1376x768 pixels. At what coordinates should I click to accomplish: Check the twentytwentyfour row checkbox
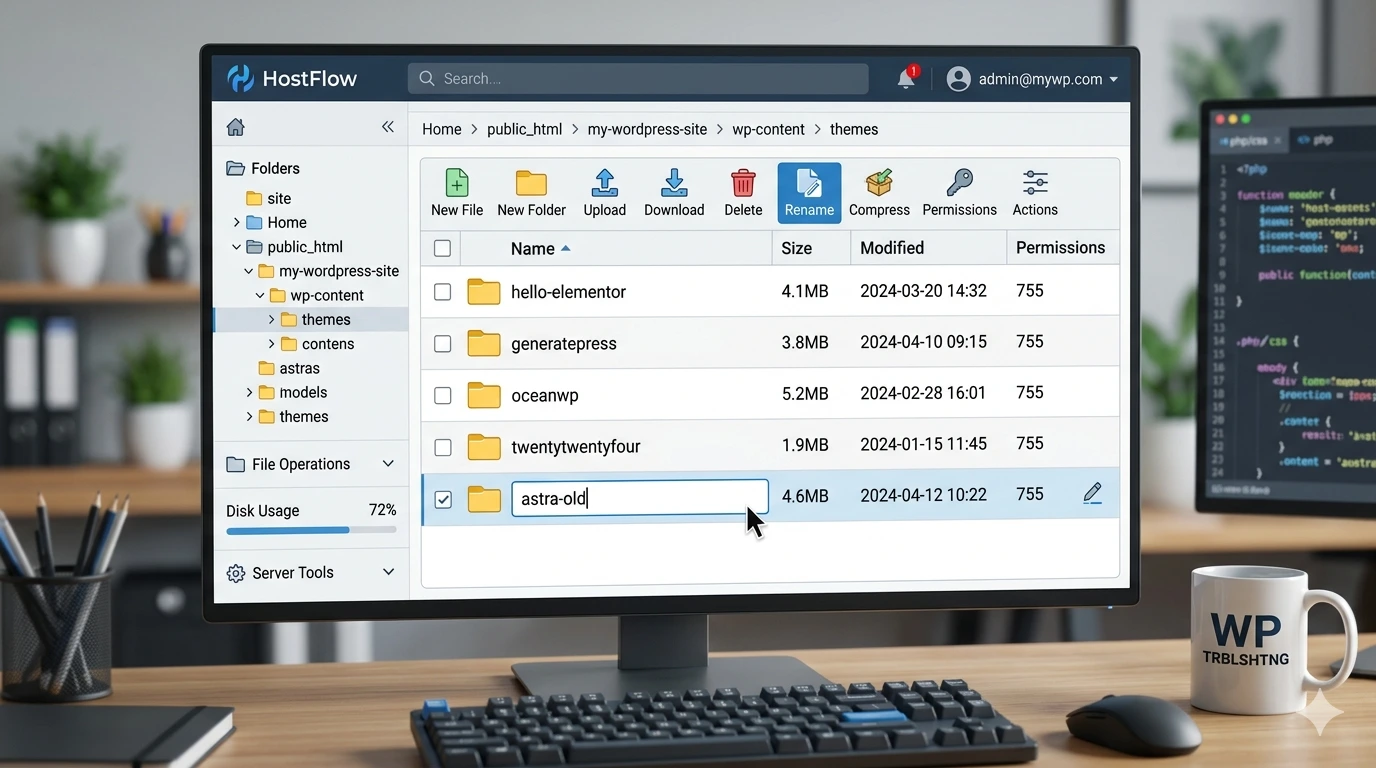442,447
